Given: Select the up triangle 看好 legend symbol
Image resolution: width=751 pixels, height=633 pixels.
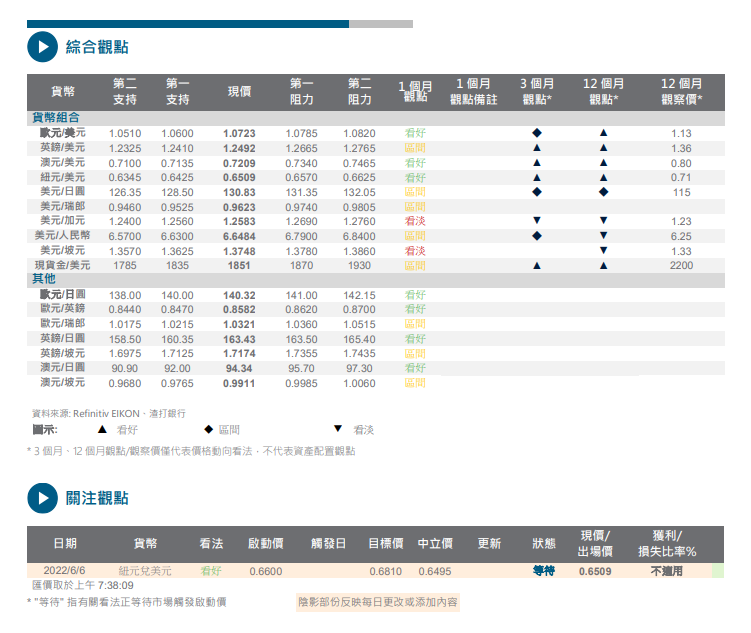Looking at the screenshot, I should 101,429.
